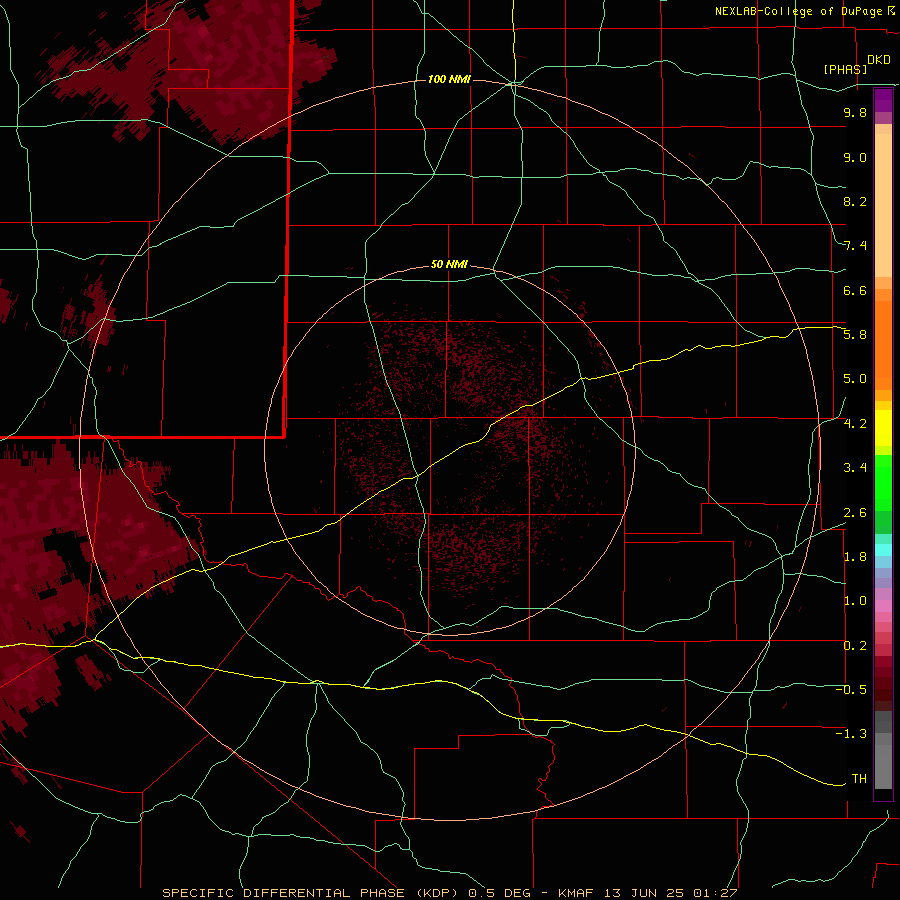Click the gray color bar segment
Viewport: 900px width, 900px height.
point(883,751)
